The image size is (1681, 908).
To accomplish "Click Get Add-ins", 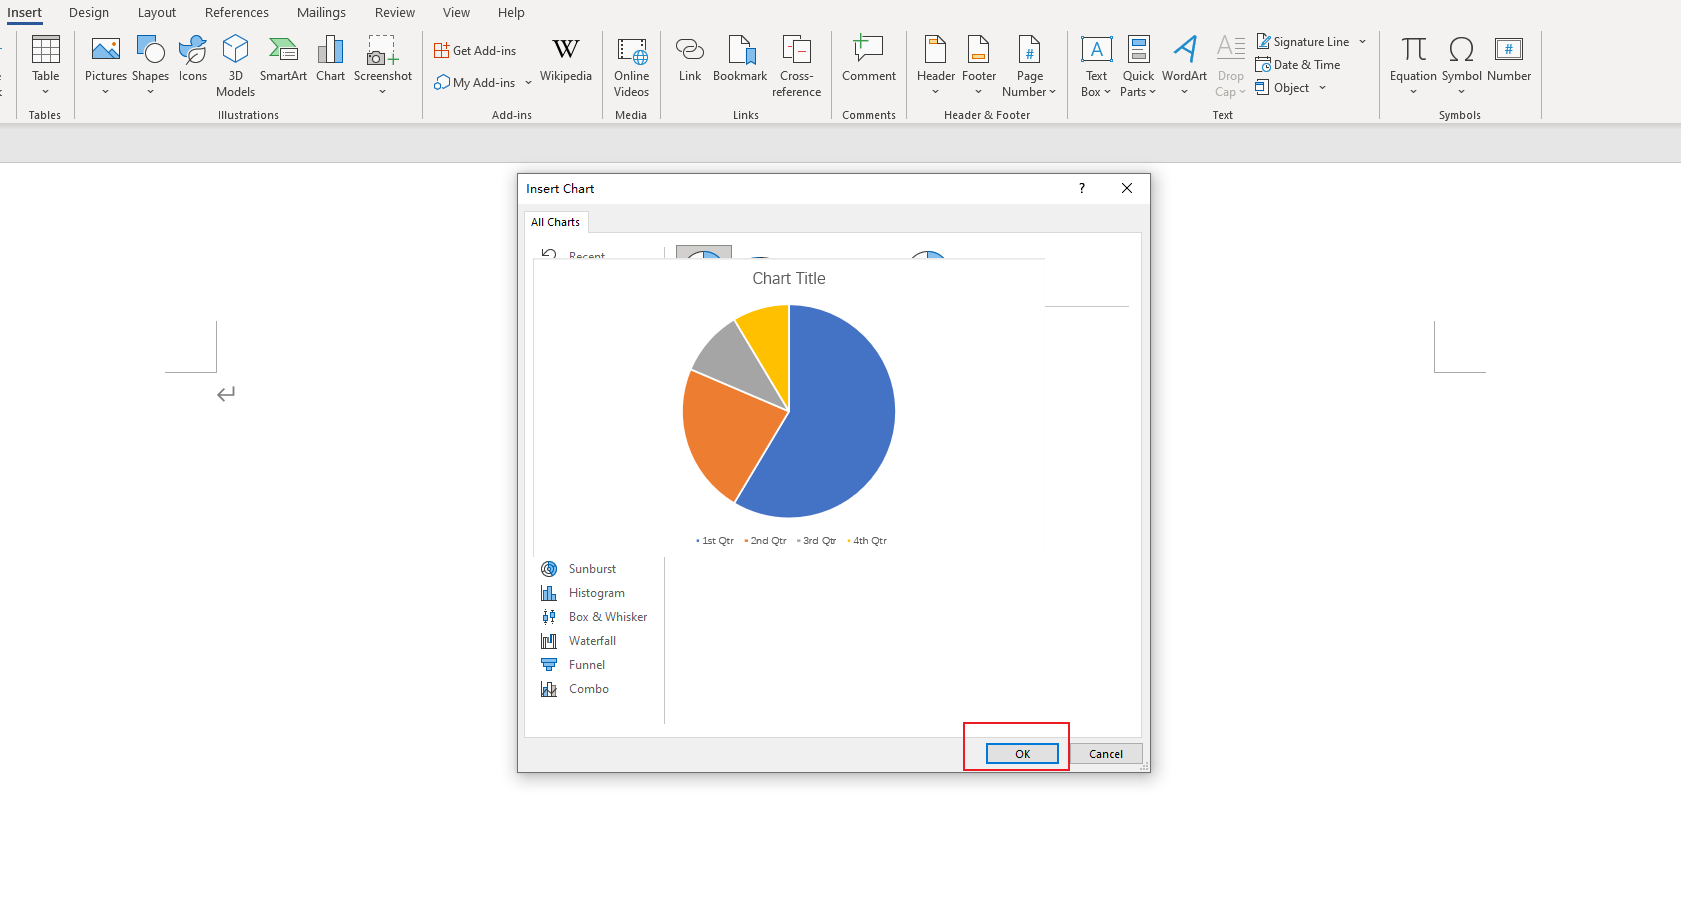I will click(475, 50).
